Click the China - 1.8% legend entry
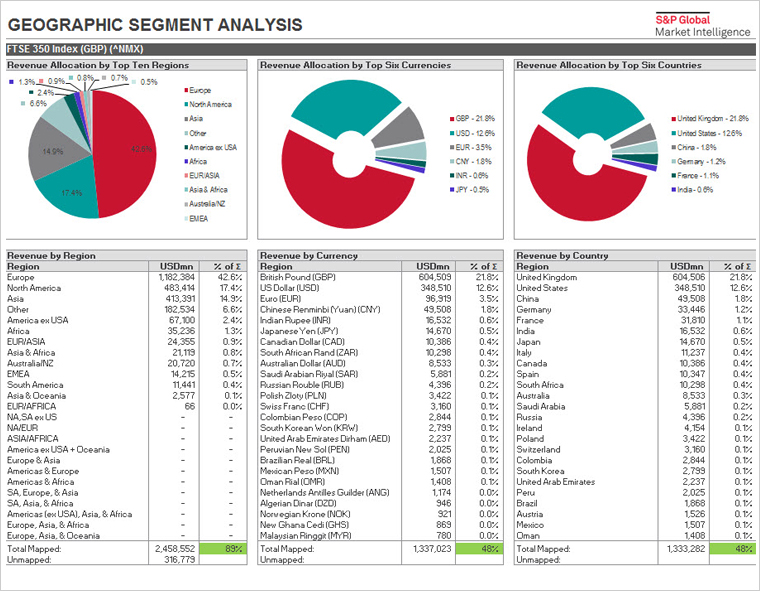 coord(694,147)
